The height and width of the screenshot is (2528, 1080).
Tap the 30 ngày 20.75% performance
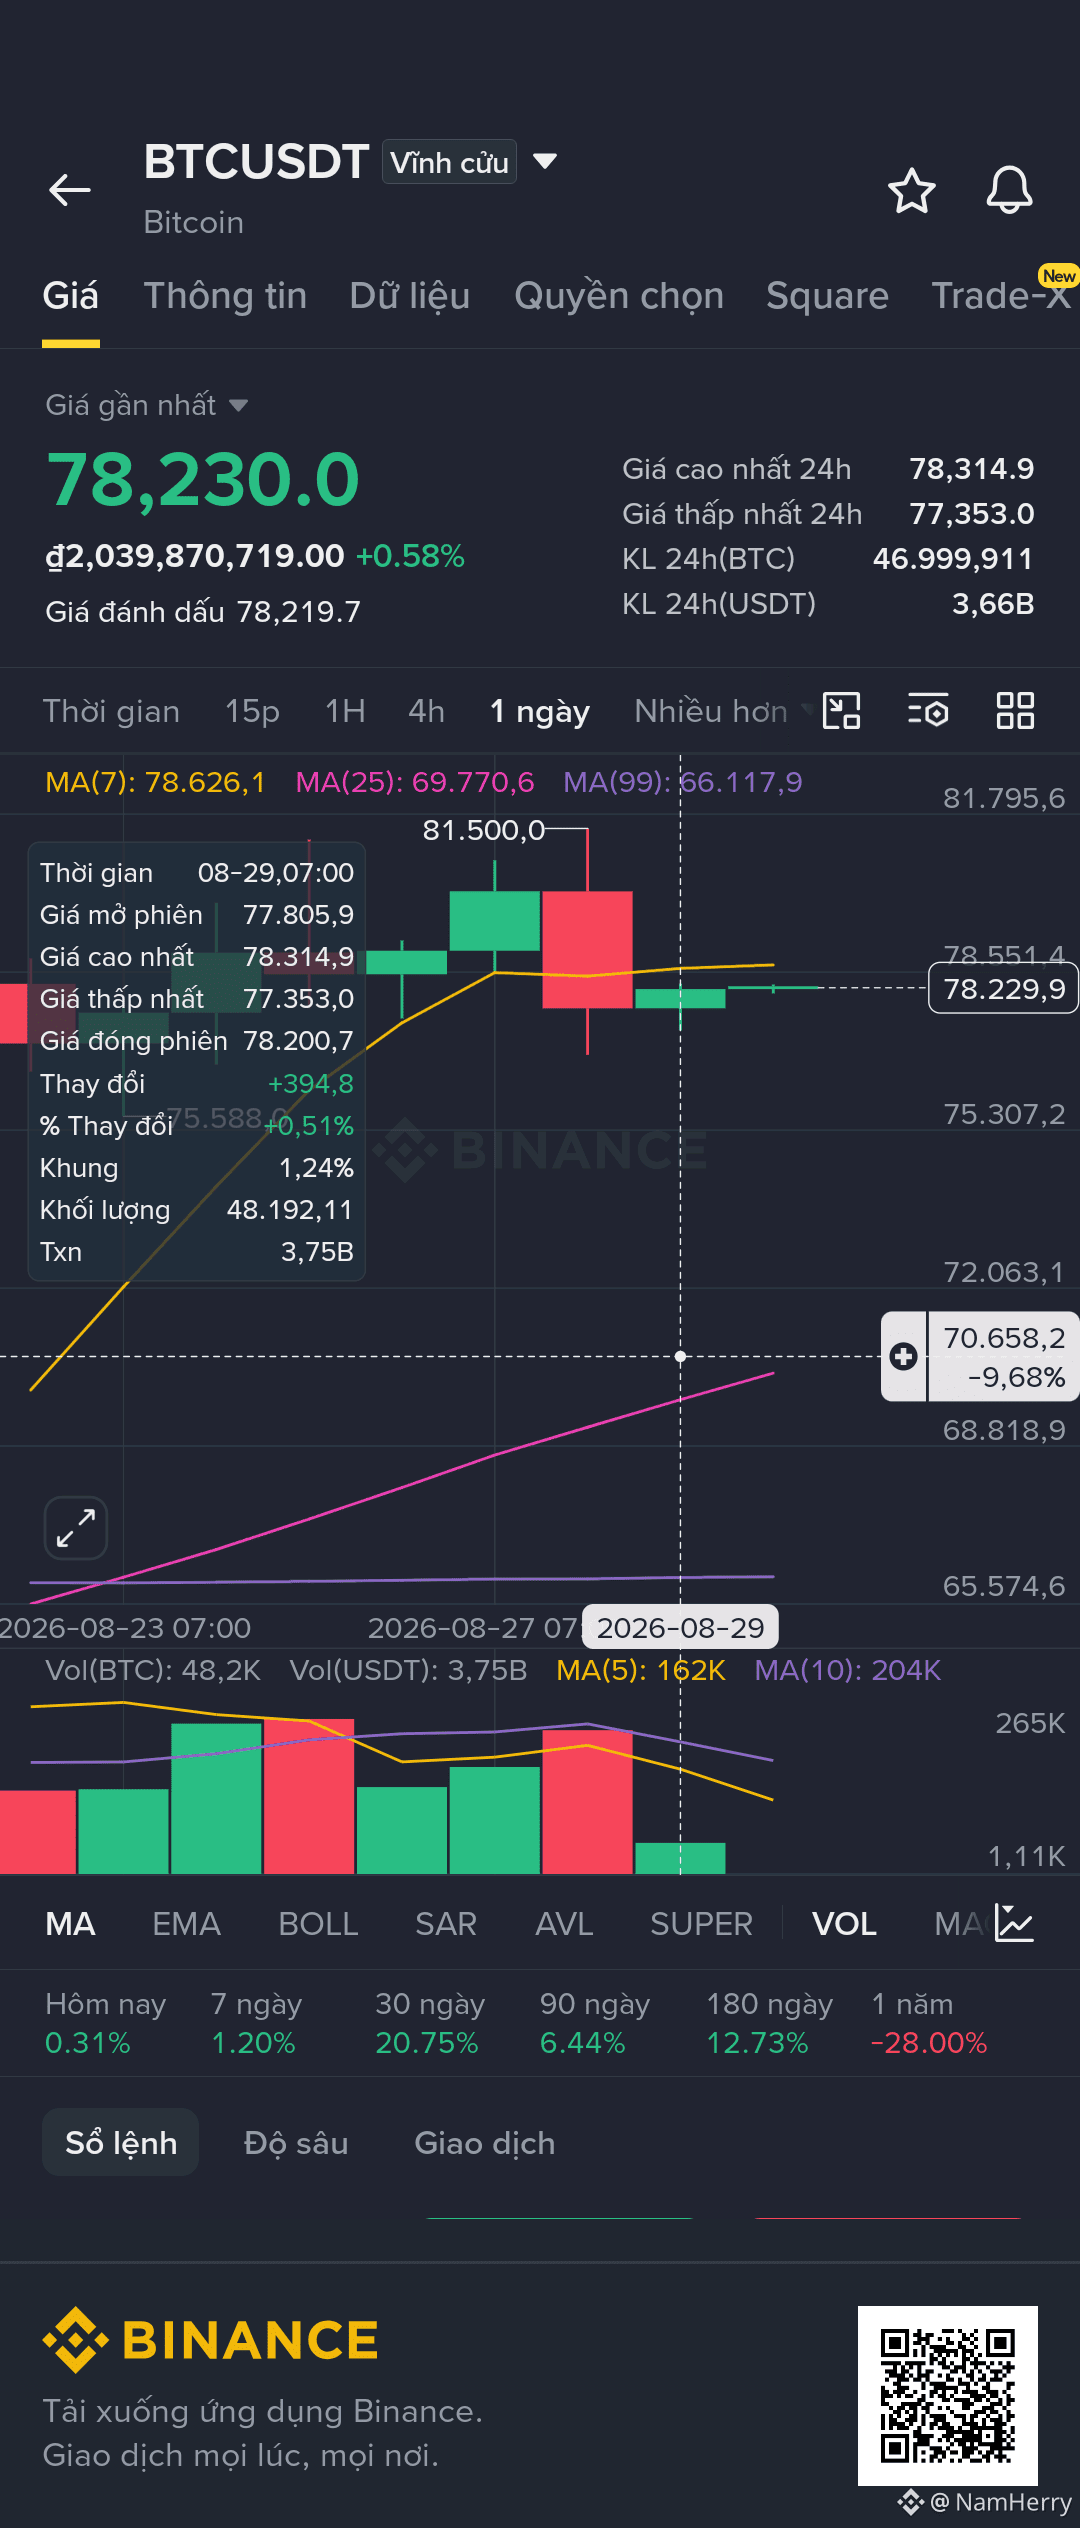tap(430, 2023)
